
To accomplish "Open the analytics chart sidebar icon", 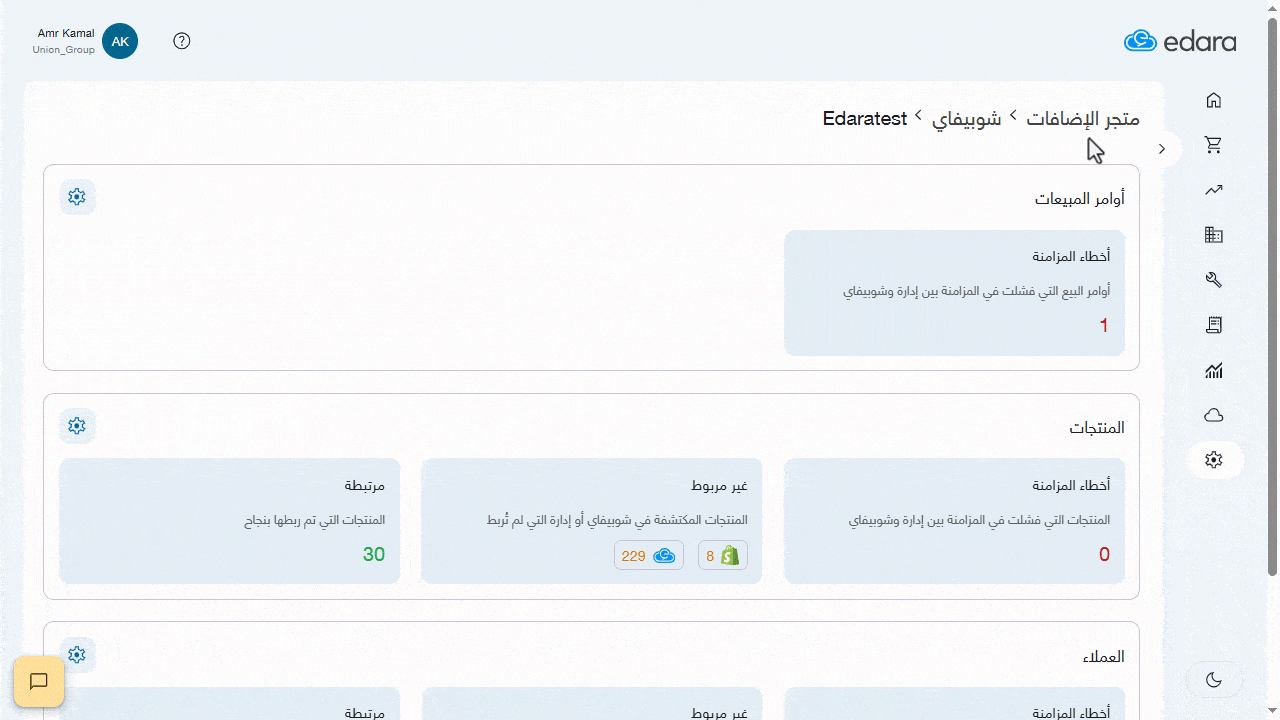I will coord(1214,371).
